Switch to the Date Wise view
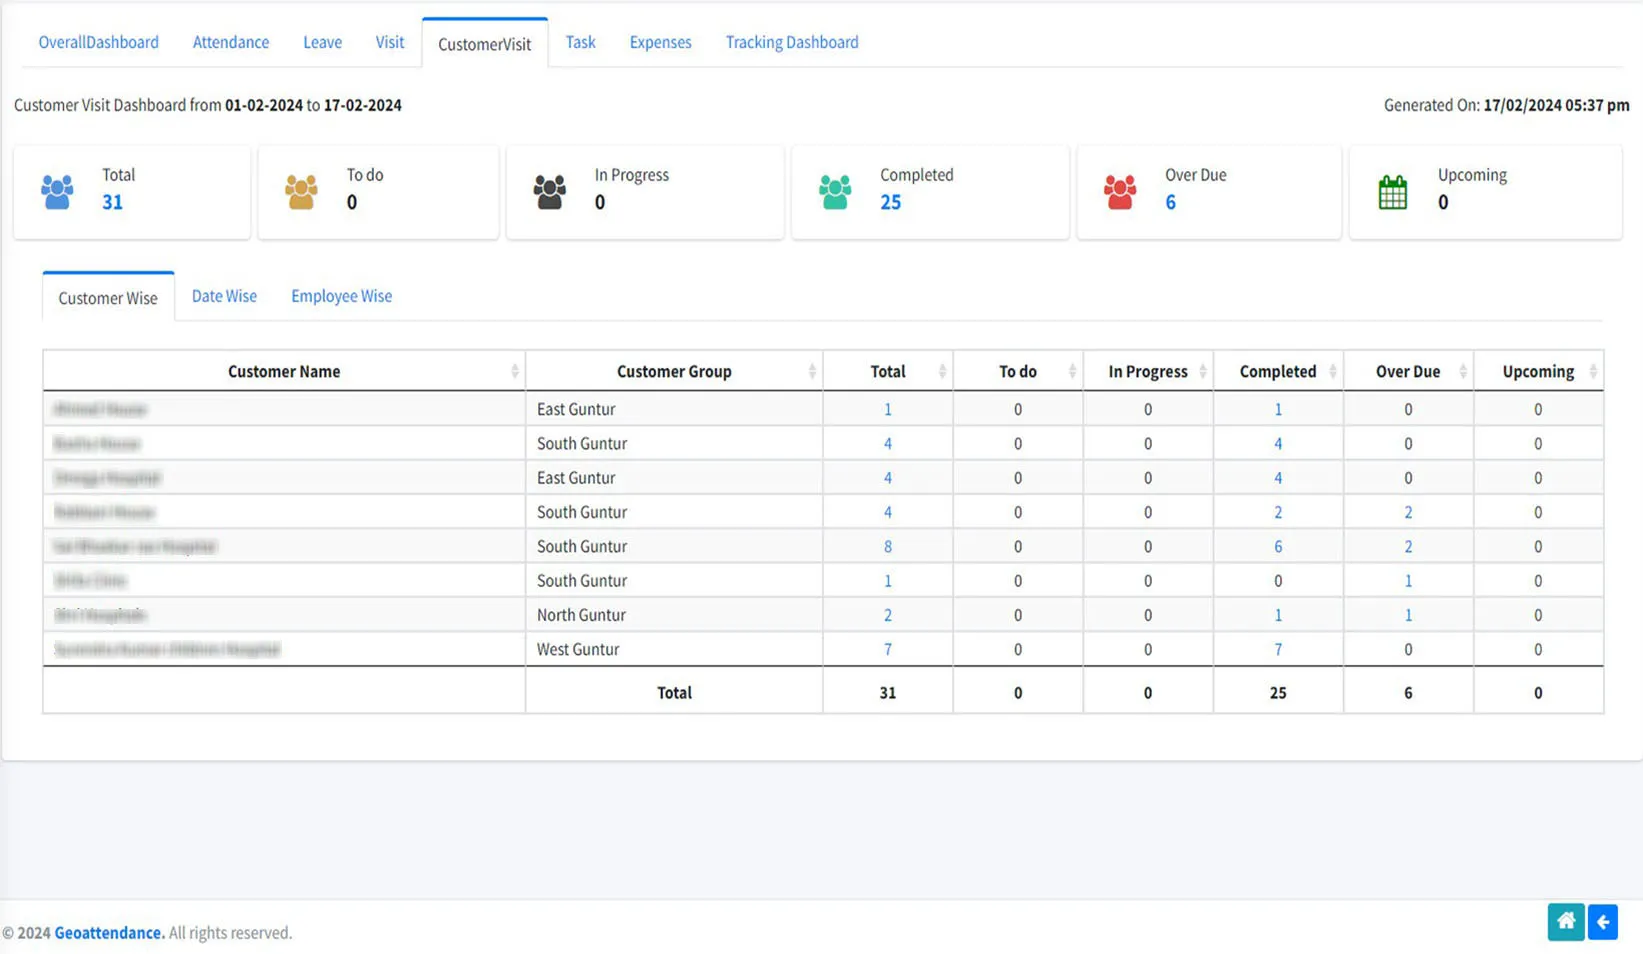This screenshot has height=954, width=1643. 224,295
